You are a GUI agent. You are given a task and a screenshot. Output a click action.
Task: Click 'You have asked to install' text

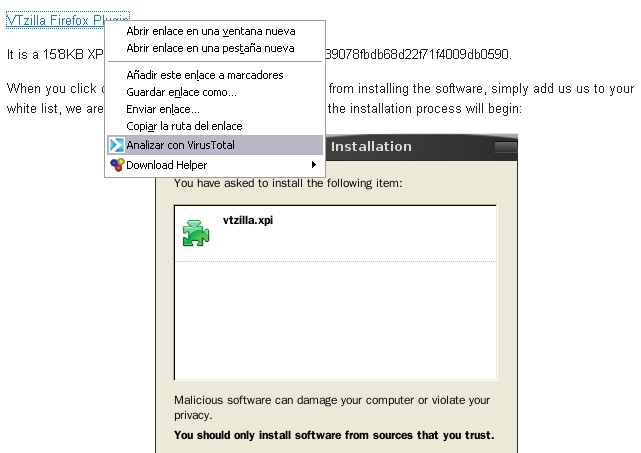pos(288,183)
